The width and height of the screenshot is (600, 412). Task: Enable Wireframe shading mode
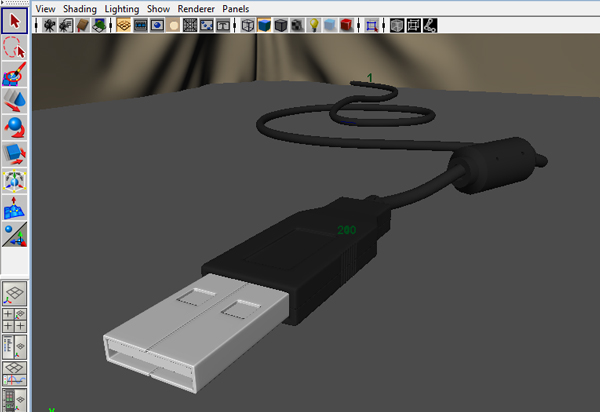(x=248, y=26)
